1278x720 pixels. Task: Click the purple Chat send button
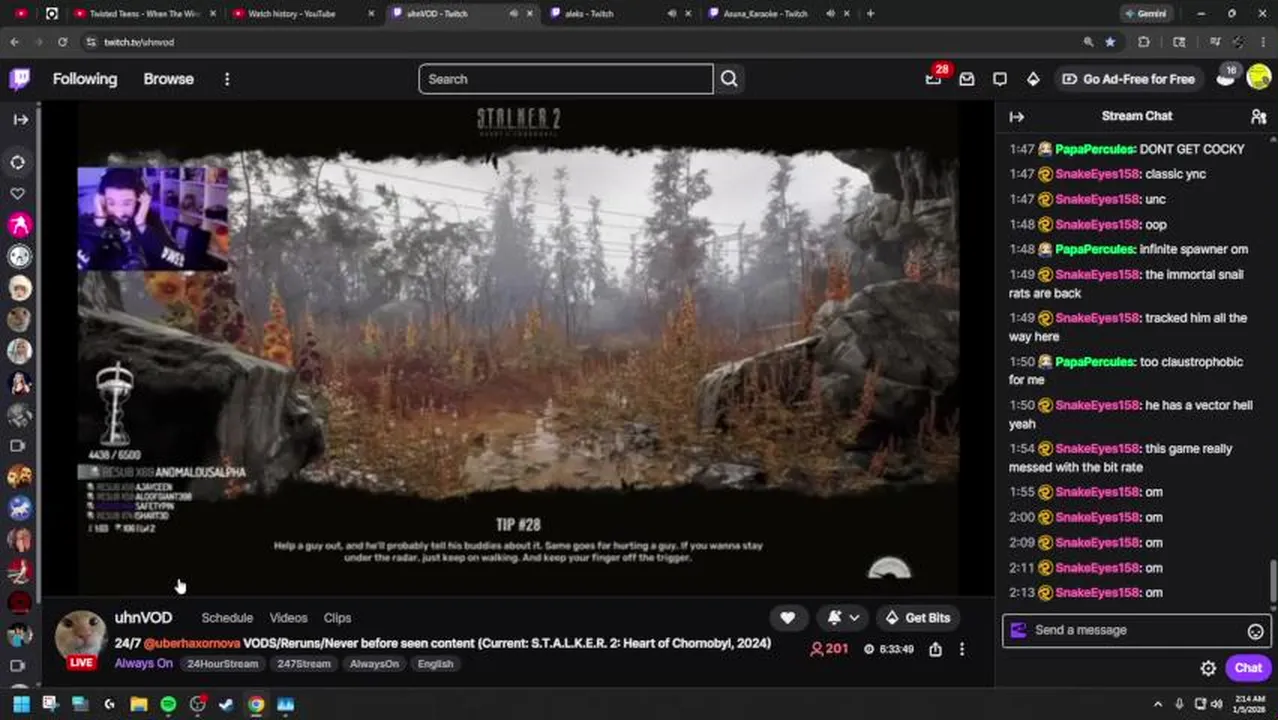click(1248, 668)
